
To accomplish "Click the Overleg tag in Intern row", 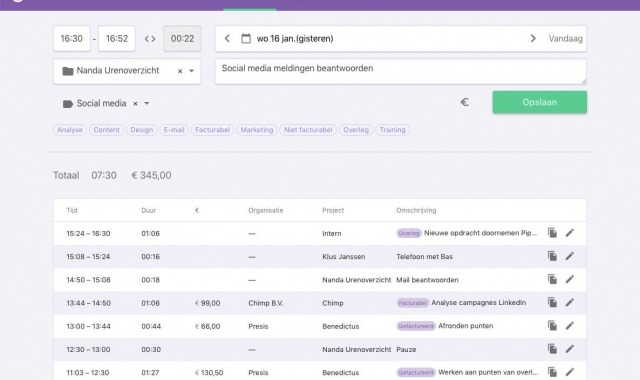I will pos(409,233).
